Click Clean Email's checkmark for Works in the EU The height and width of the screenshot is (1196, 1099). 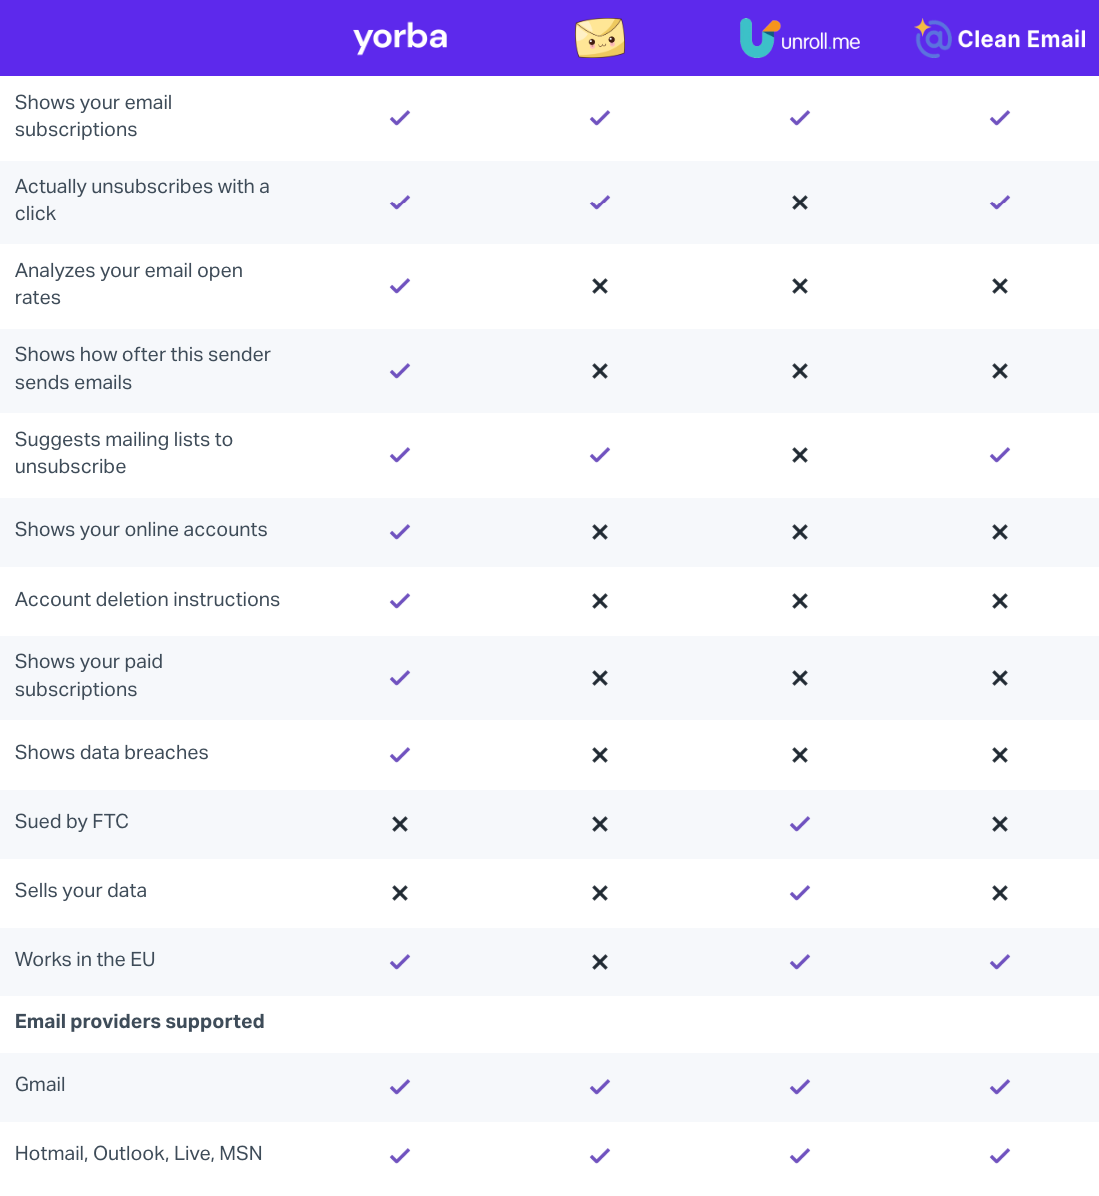(x=1000, y=962)
